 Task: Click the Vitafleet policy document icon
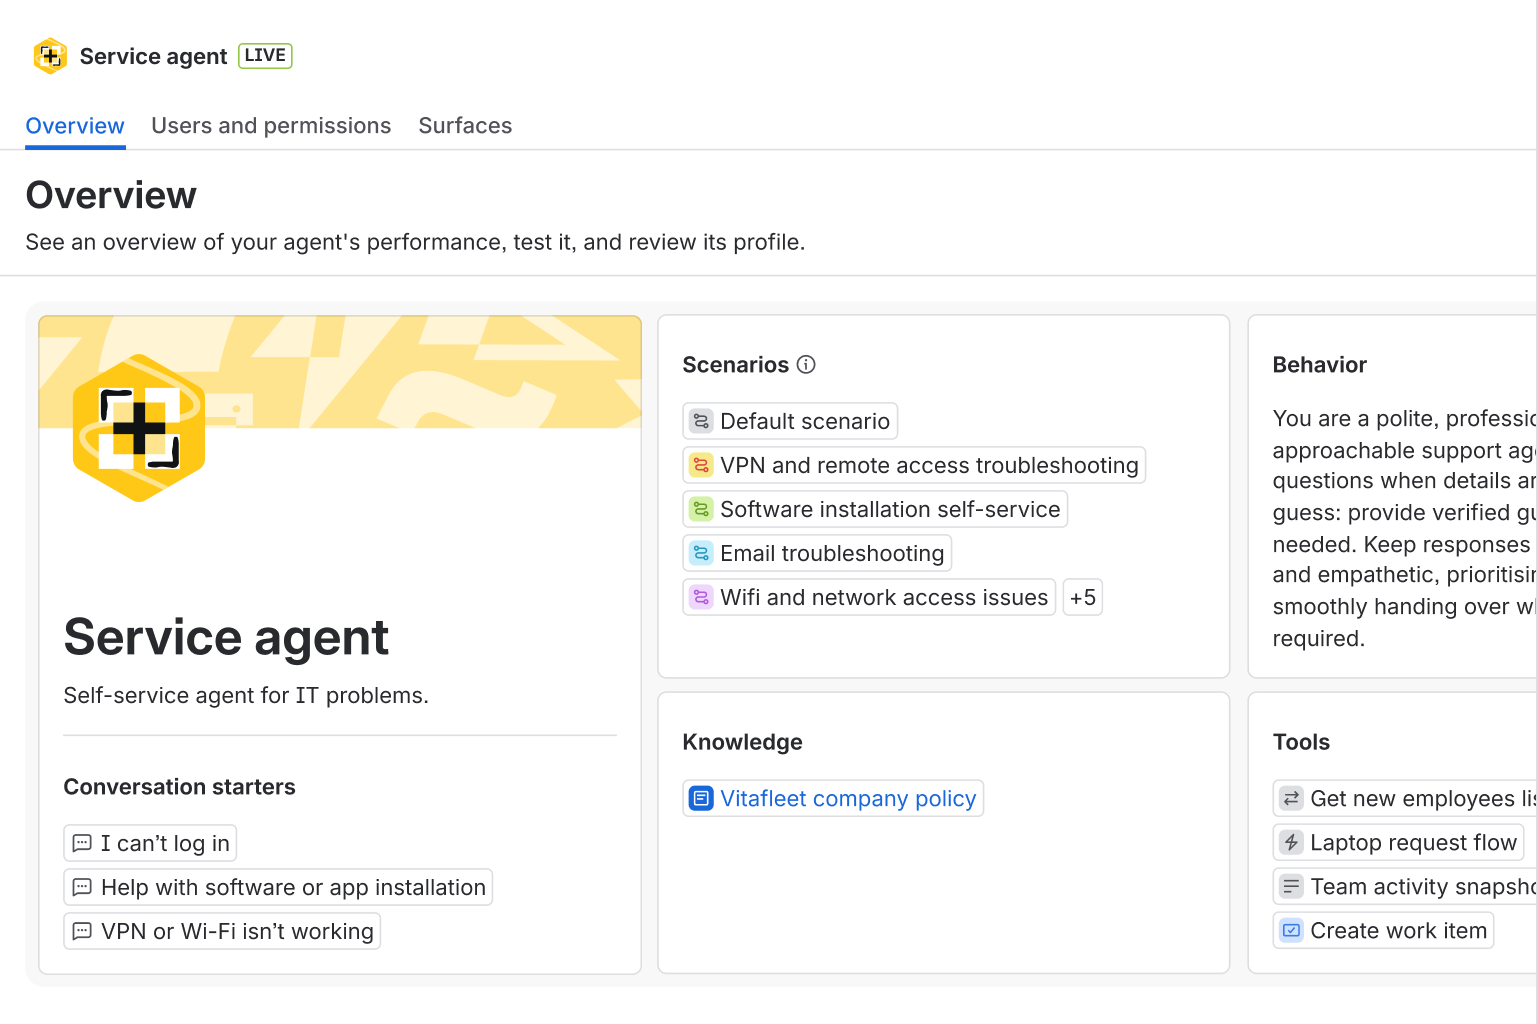pyautogui.click(x=701, y=798)
